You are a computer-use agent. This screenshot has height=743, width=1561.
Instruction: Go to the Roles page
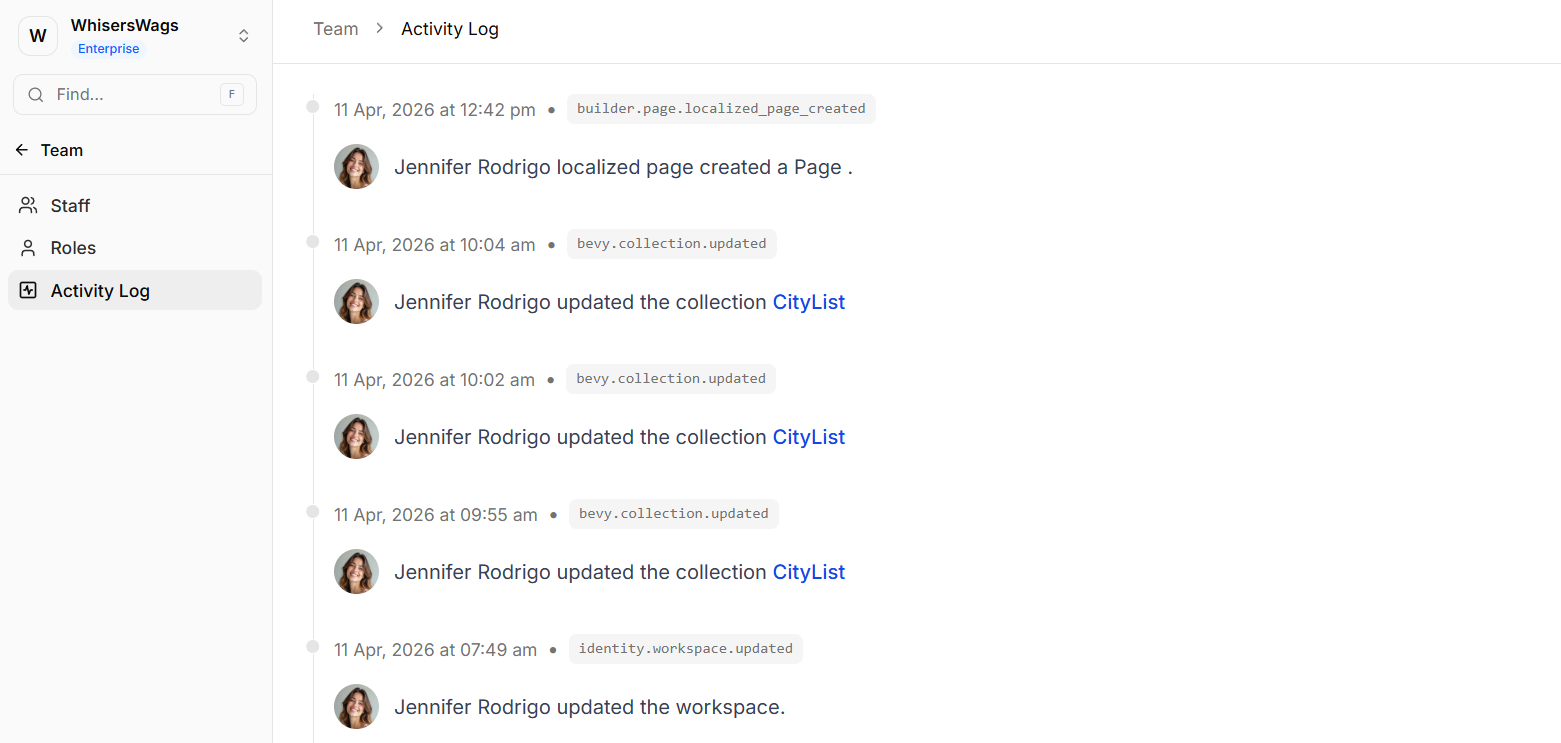coord(73,248)
